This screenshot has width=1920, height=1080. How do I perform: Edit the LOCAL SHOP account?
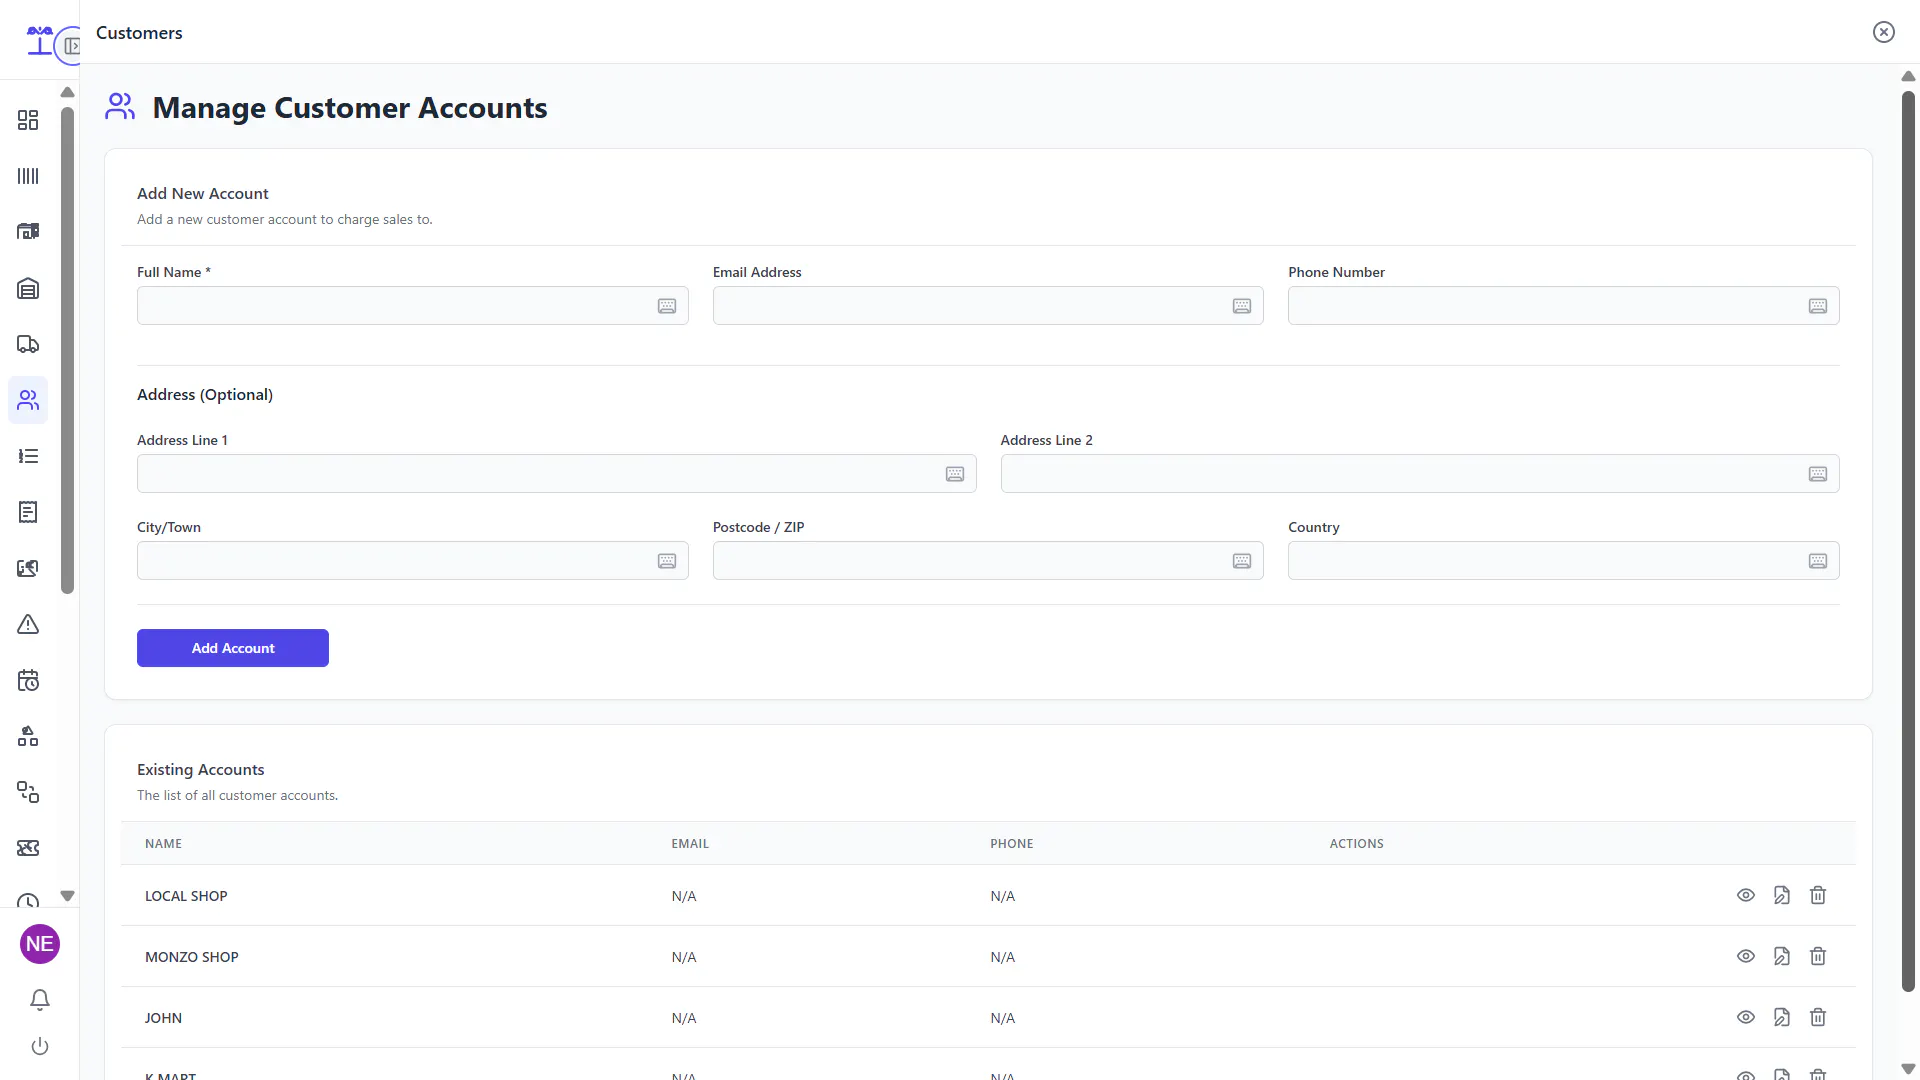[1782, 895]
